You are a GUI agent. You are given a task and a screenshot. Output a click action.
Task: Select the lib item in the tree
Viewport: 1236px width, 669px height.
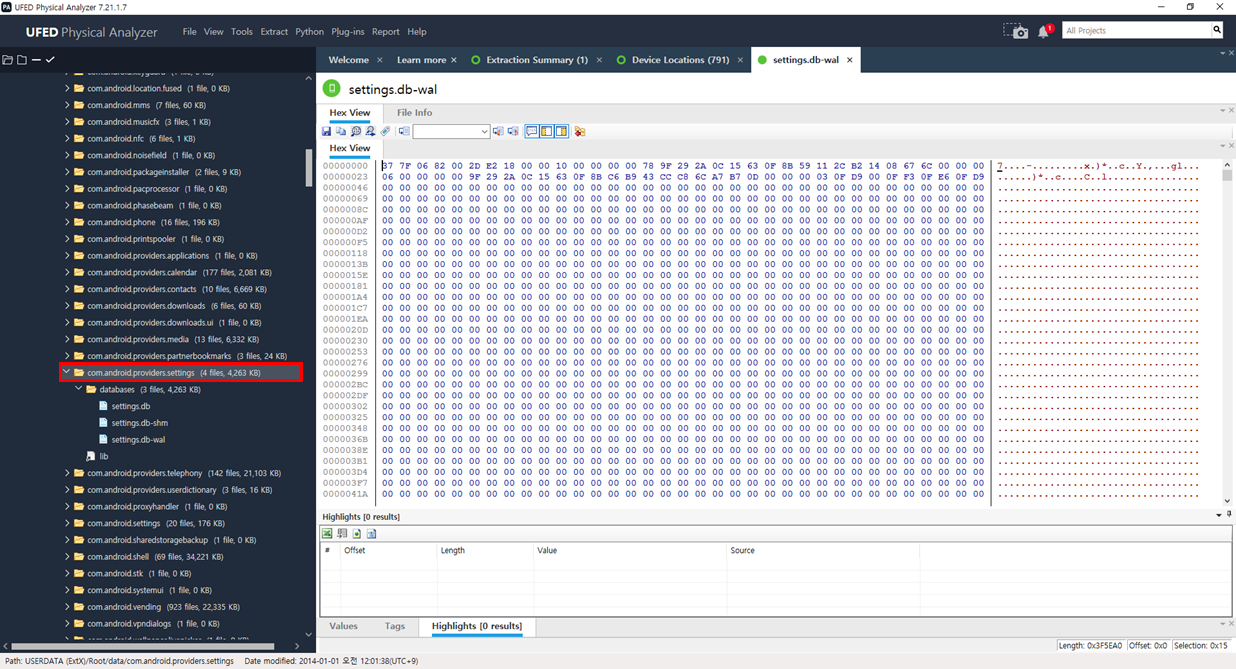pyautogui.click(x=103, y=456)
